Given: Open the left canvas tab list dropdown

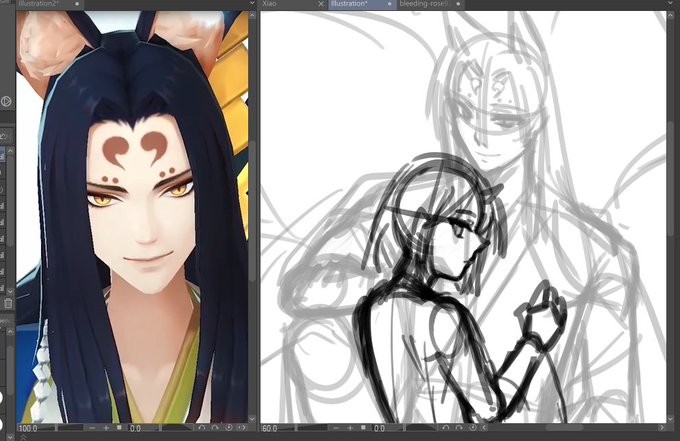Looking at the screenshot, I should (x=252, y=3).
